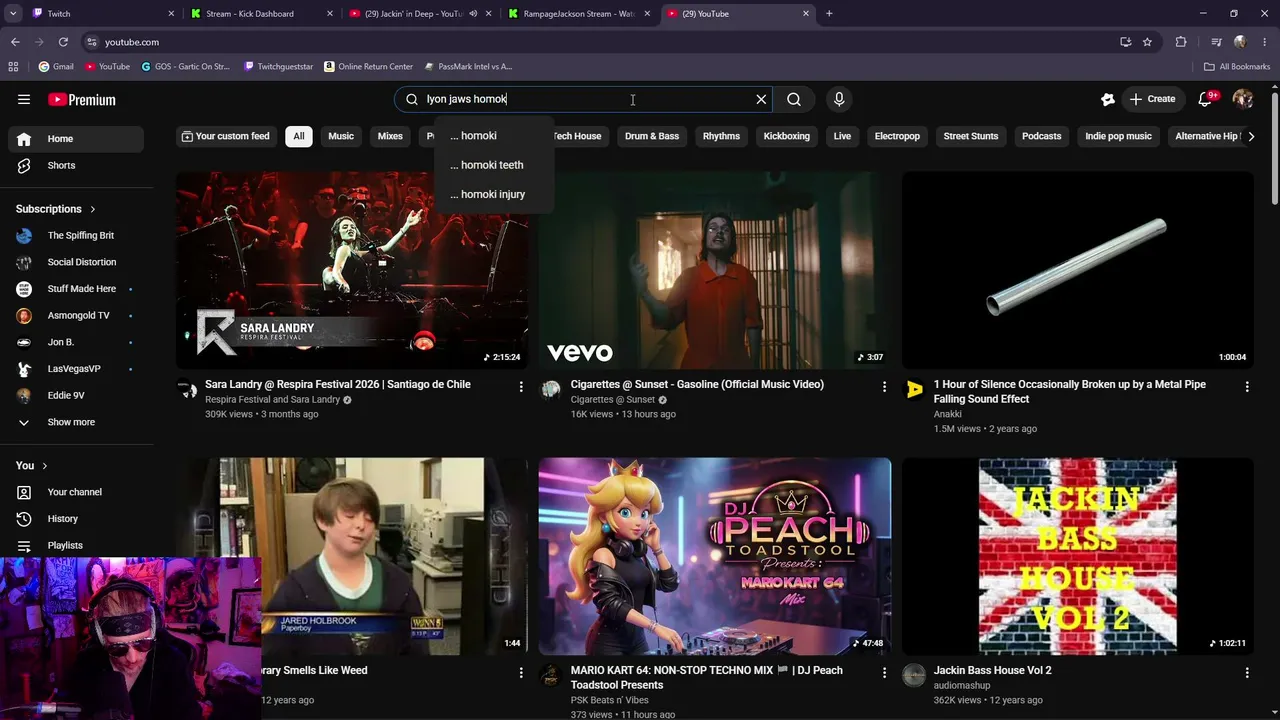Open the Chrome profile avatar
The height and width of the screenshot is (720, 1280).
coord(1240,42)
